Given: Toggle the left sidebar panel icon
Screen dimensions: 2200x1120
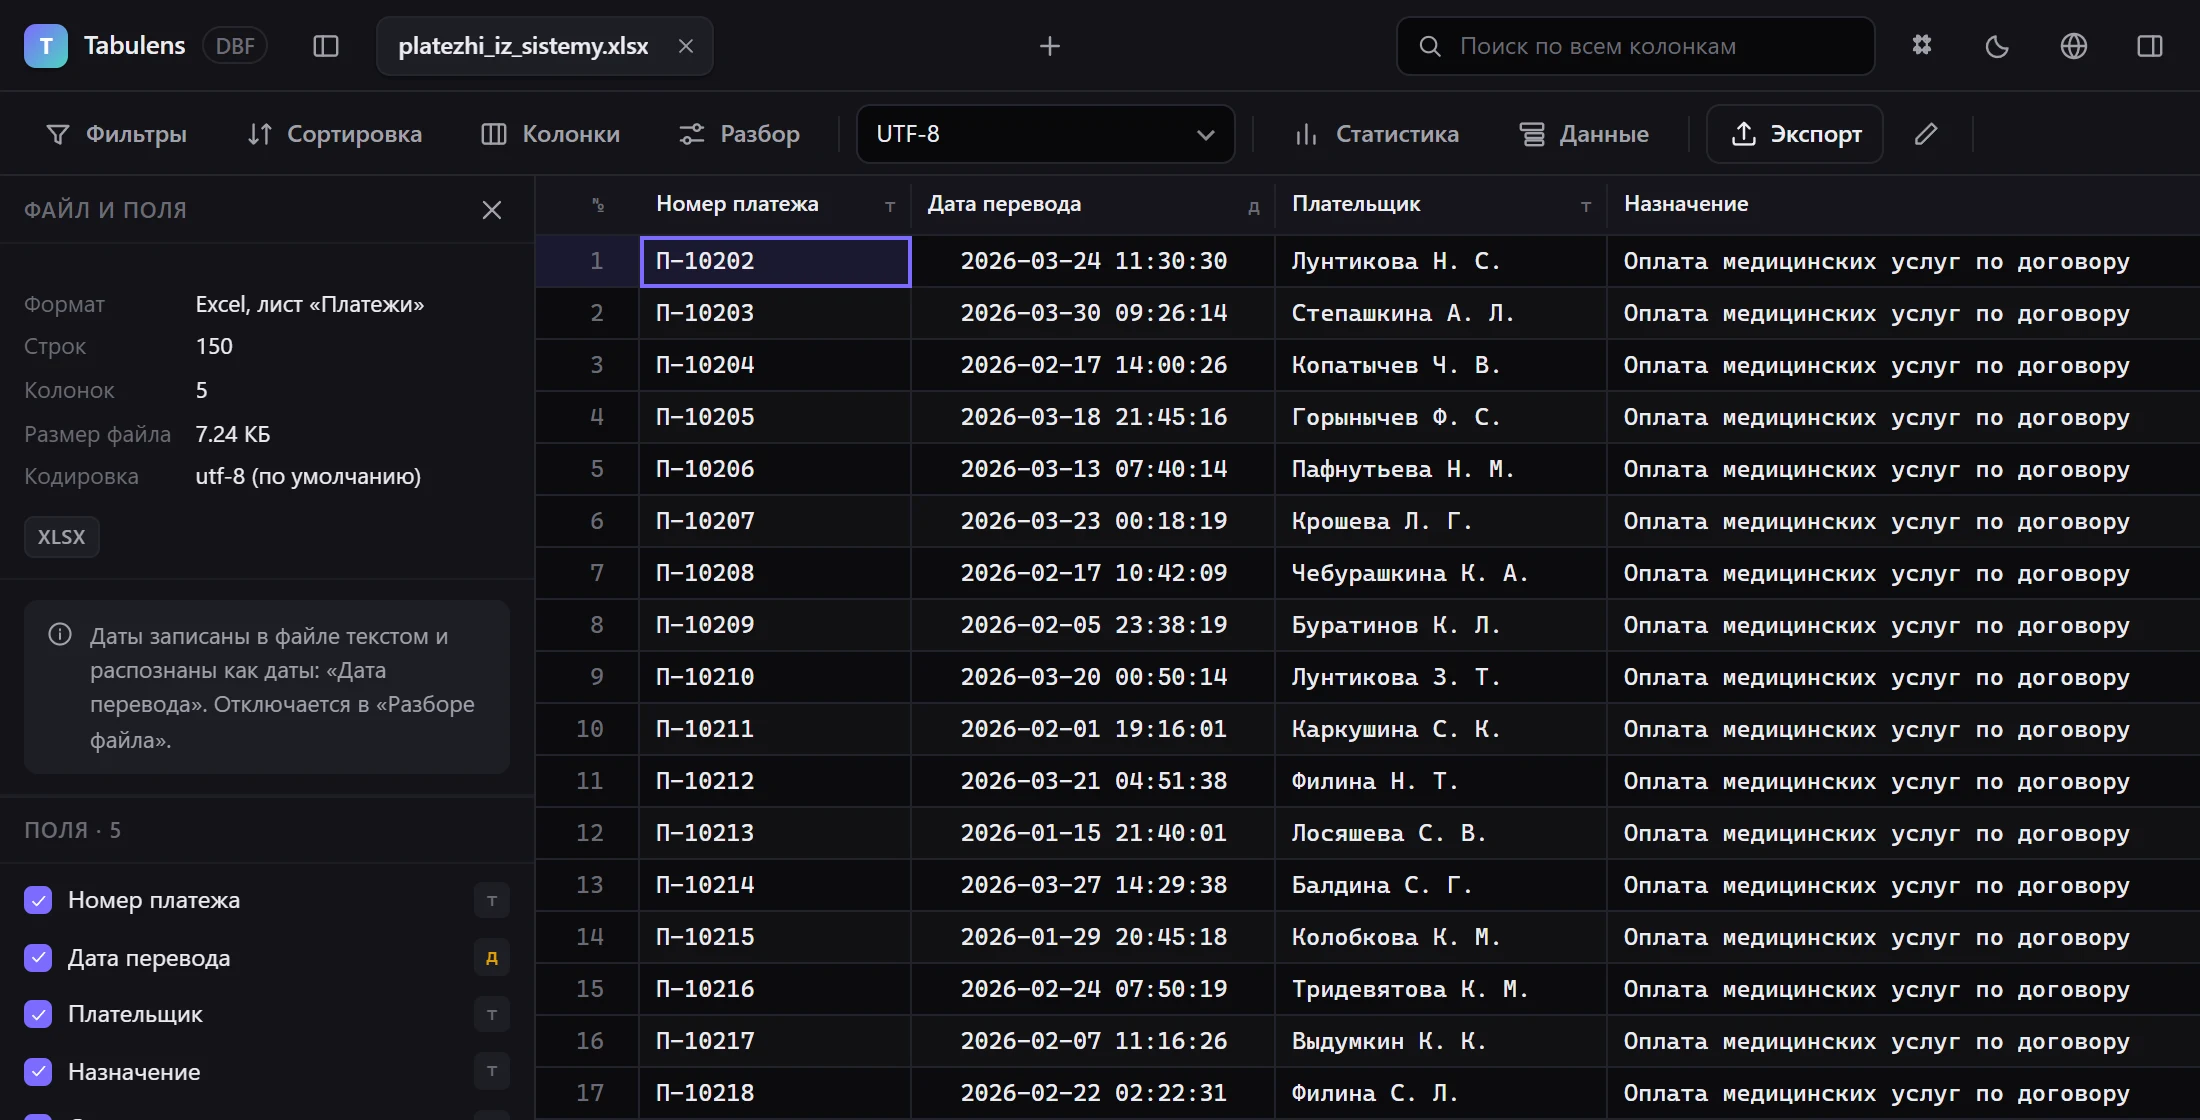Looking at the screenshot, I should 326,46.
